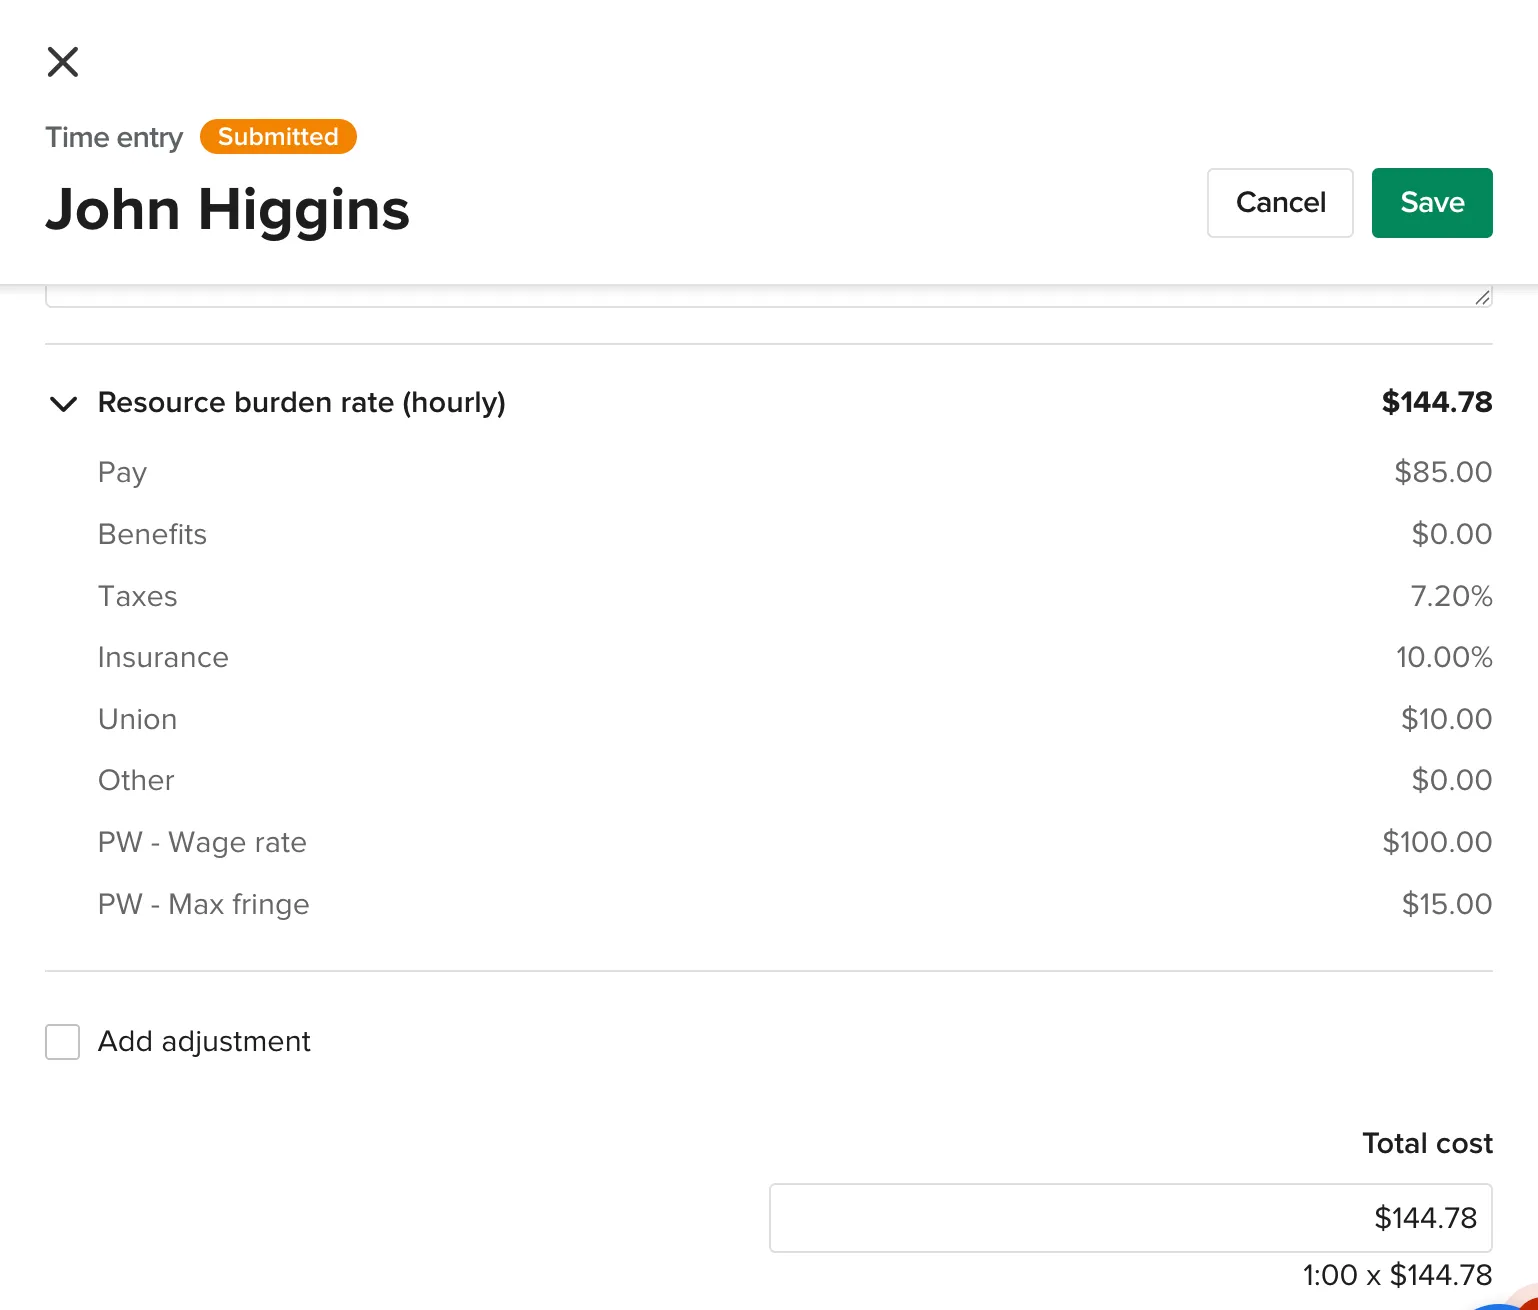Enable the Add adjustment checkbox
Image resolution: width=1538 pixels, height=1310 pixels.
click(x=63, y=1042)
